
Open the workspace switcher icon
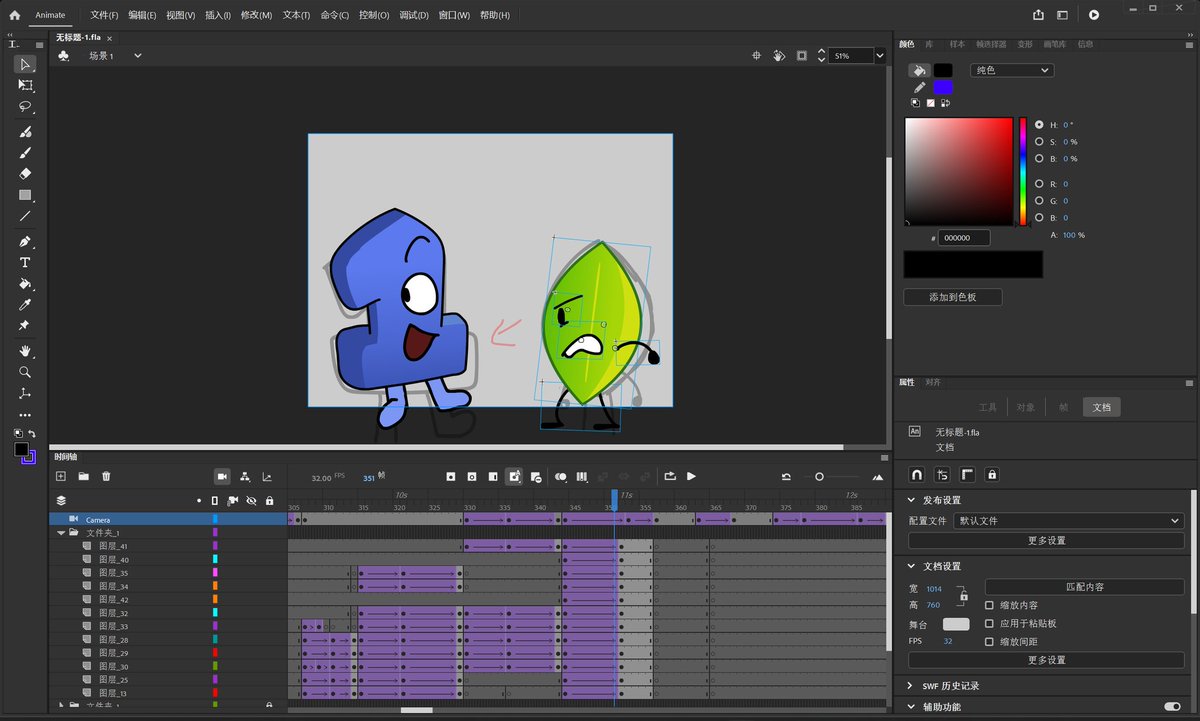[1062, 15]
